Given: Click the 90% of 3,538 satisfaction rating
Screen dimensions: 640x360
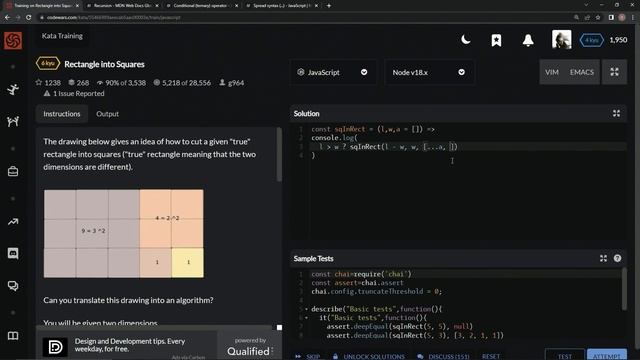Looking at the screenshot, I should point(121,83).
